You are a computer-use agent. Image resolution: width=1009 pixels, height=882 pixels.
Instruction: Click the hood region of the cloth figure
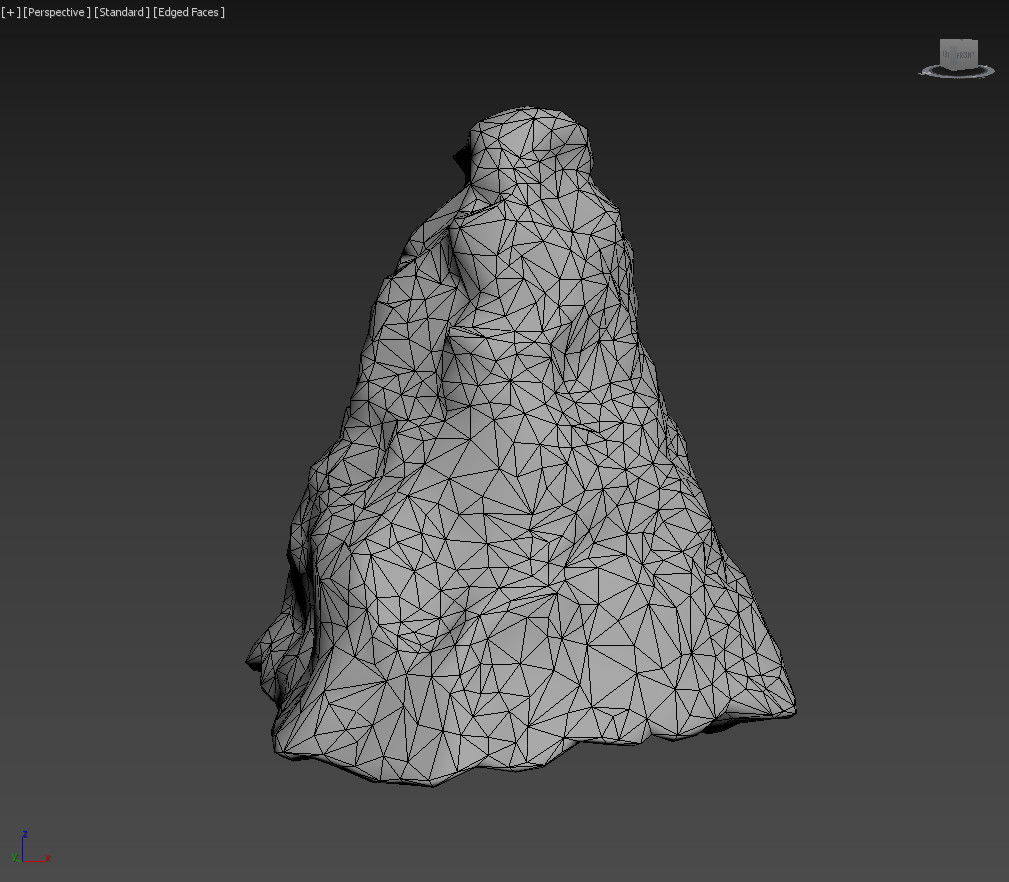click(x=525, y=150)
